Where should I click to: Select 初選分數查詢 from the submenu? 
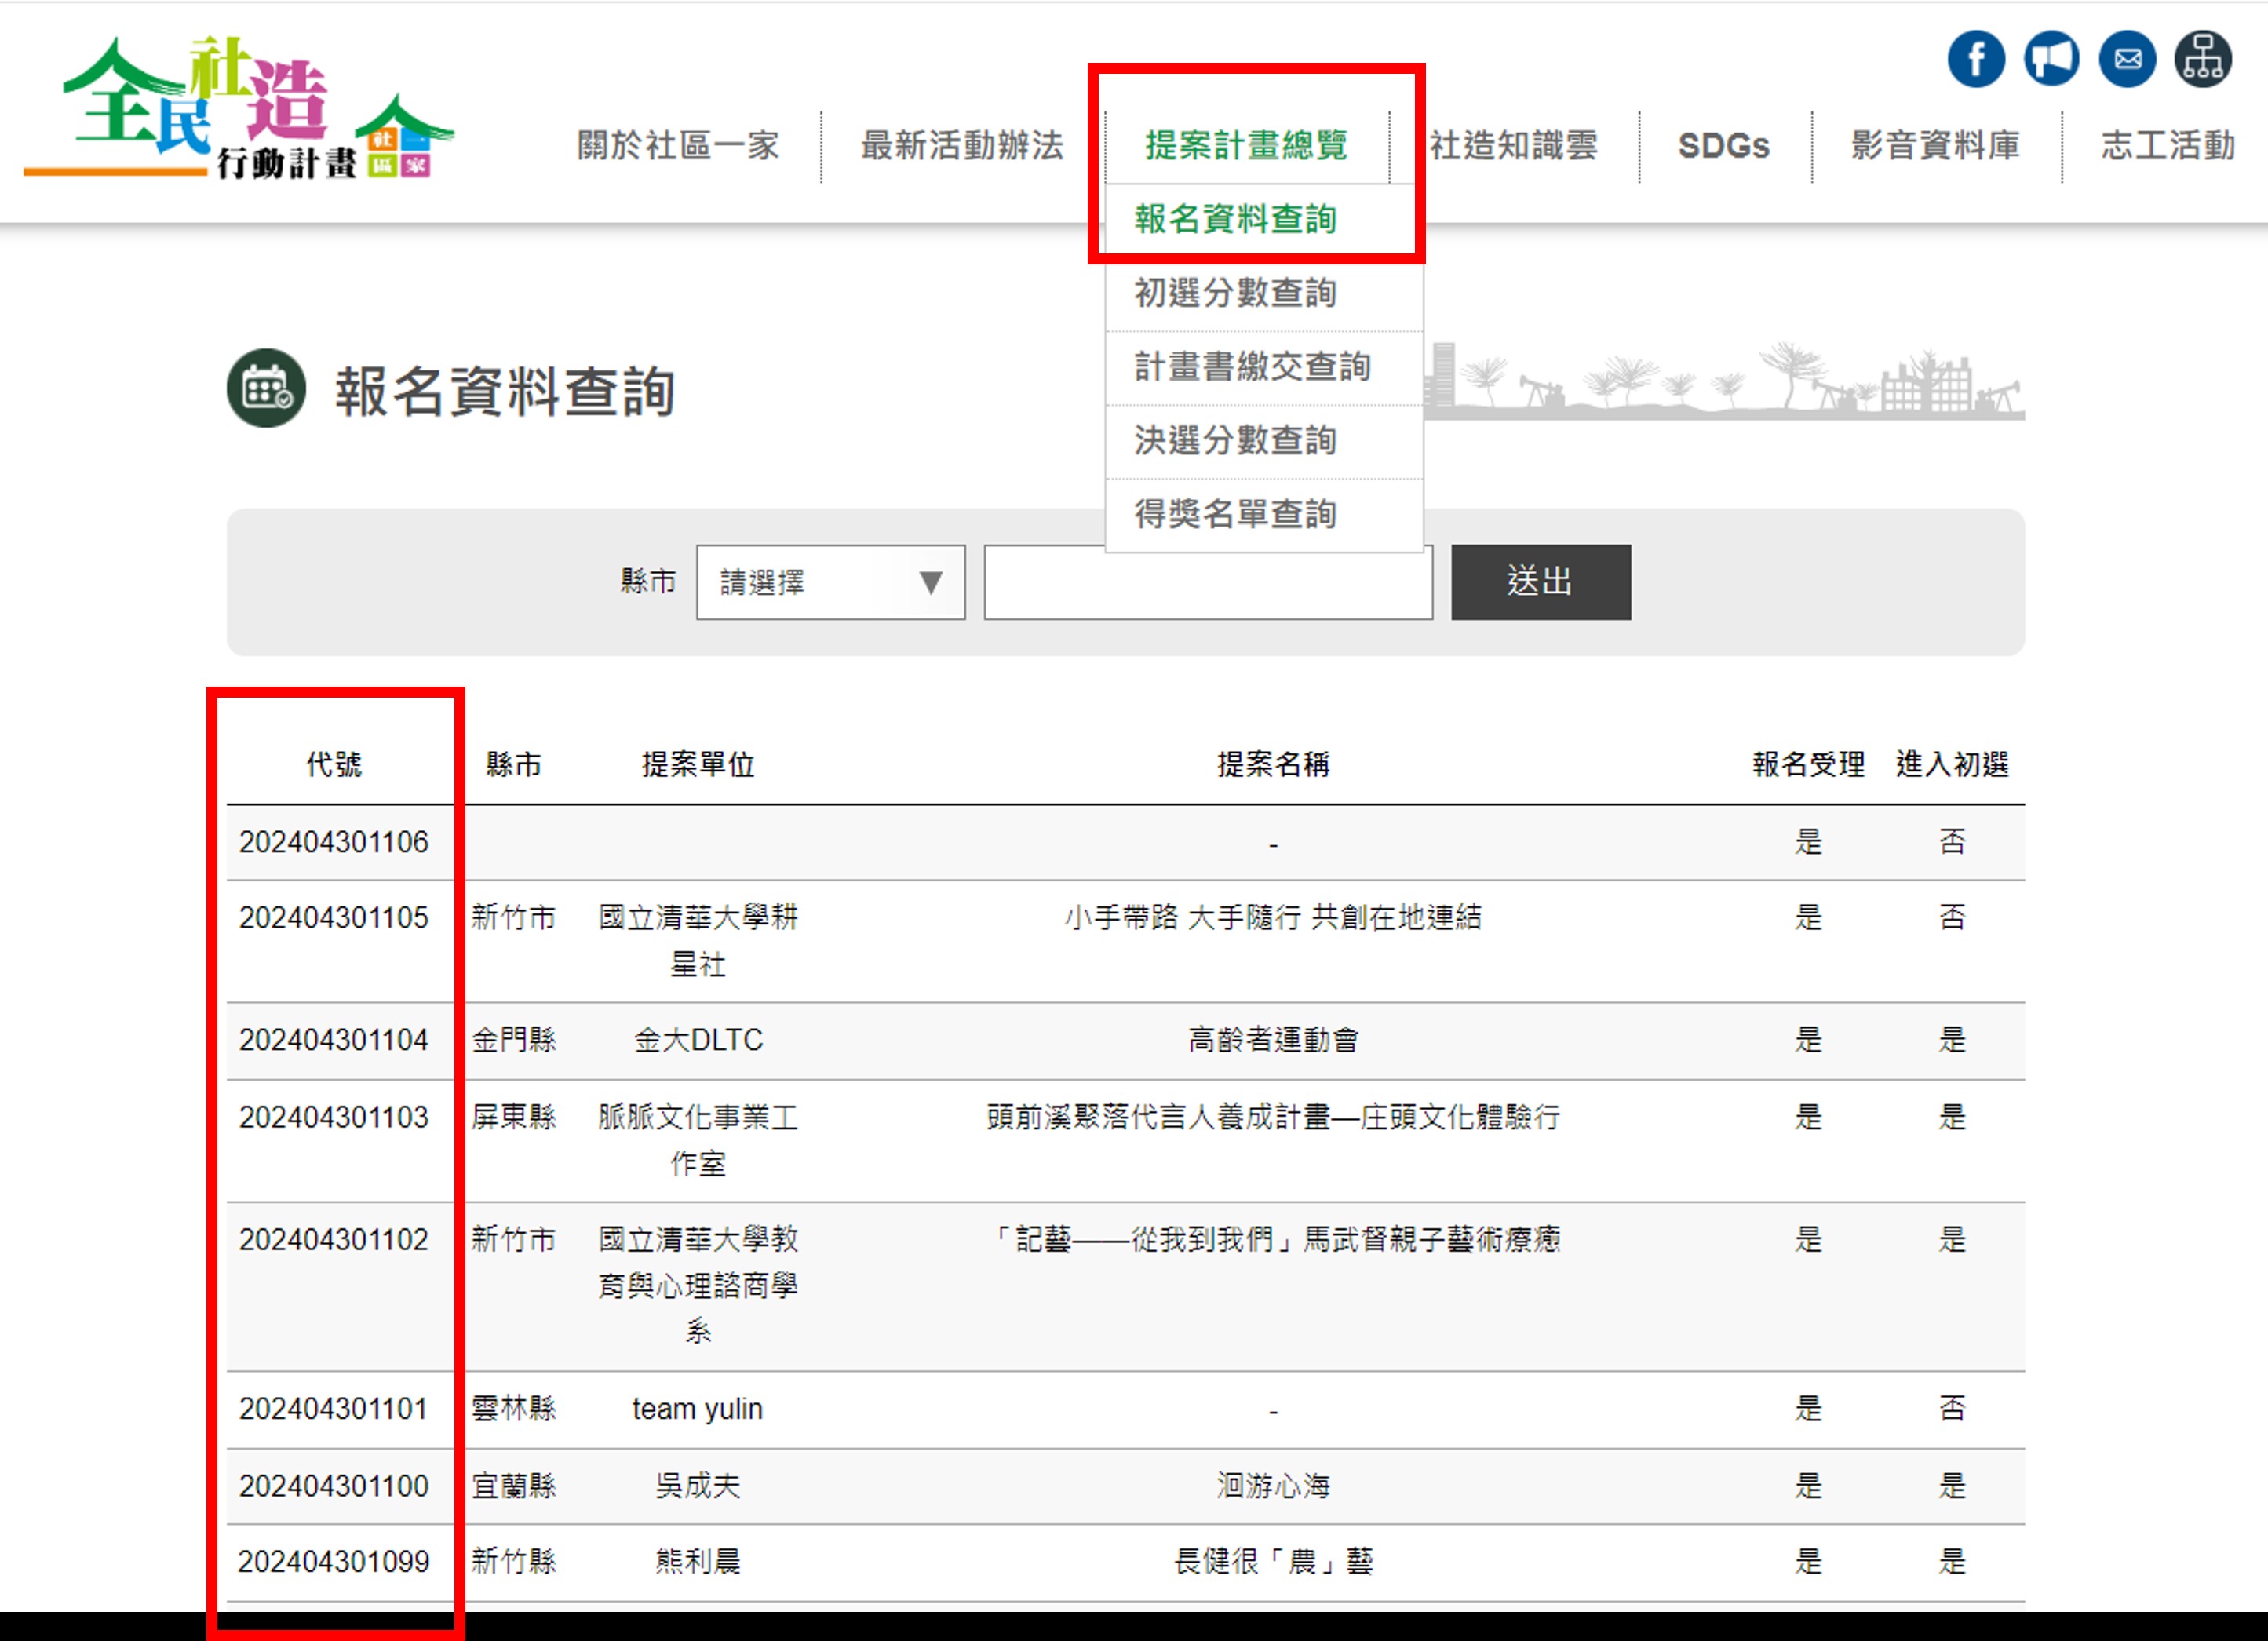tap(1236, 293)
